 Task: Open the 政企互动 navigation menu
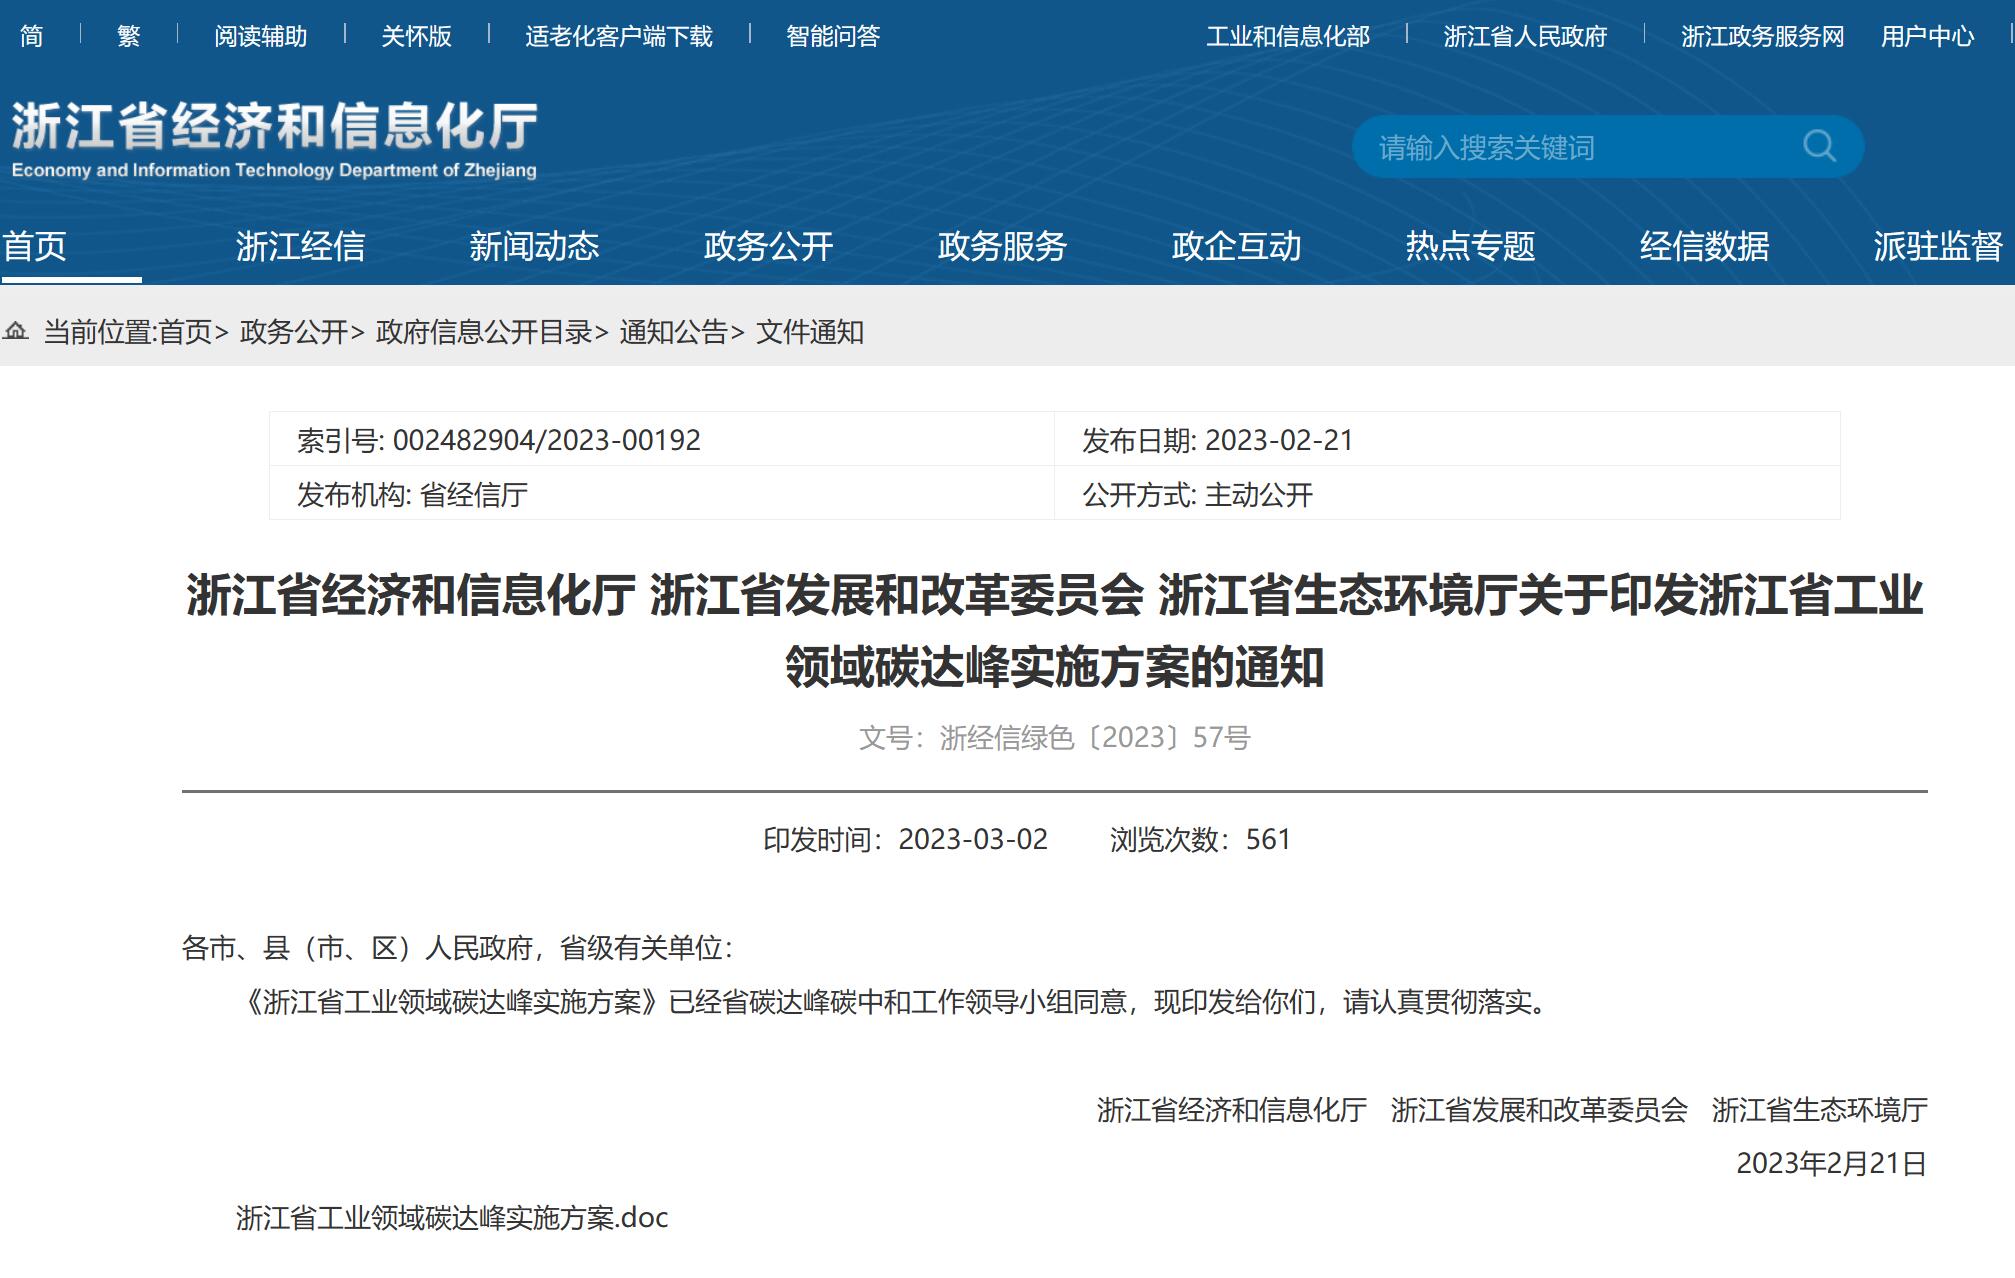click(x=1236, y=245)
